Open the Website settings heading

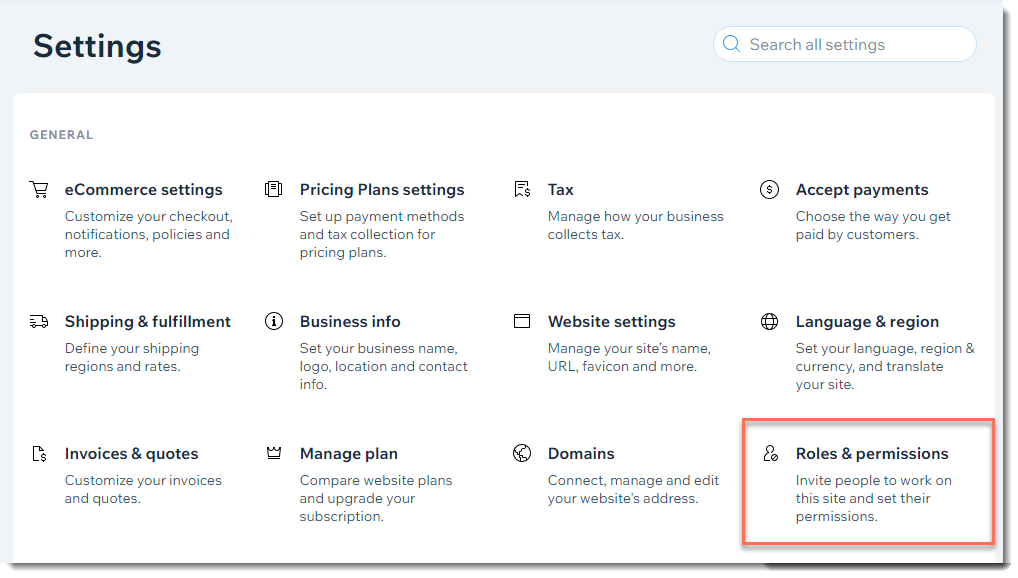(612, 321)
